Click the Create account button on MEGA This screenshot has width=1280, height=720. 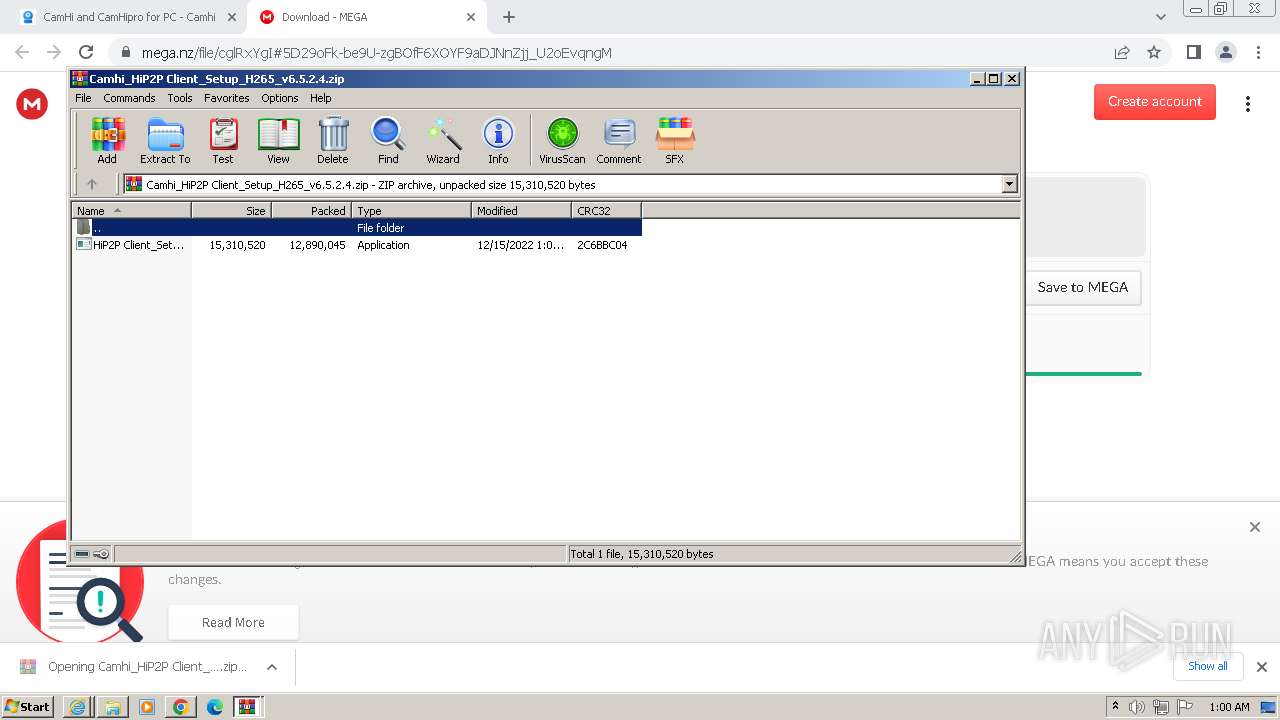[x=1155, y=101]
